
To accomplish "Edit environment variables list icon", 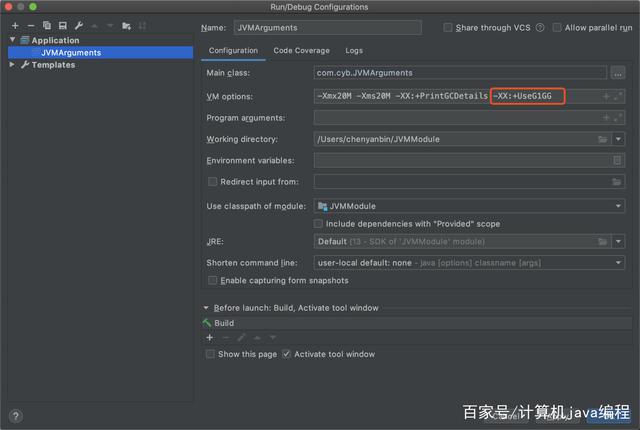I will pos(617,160).
